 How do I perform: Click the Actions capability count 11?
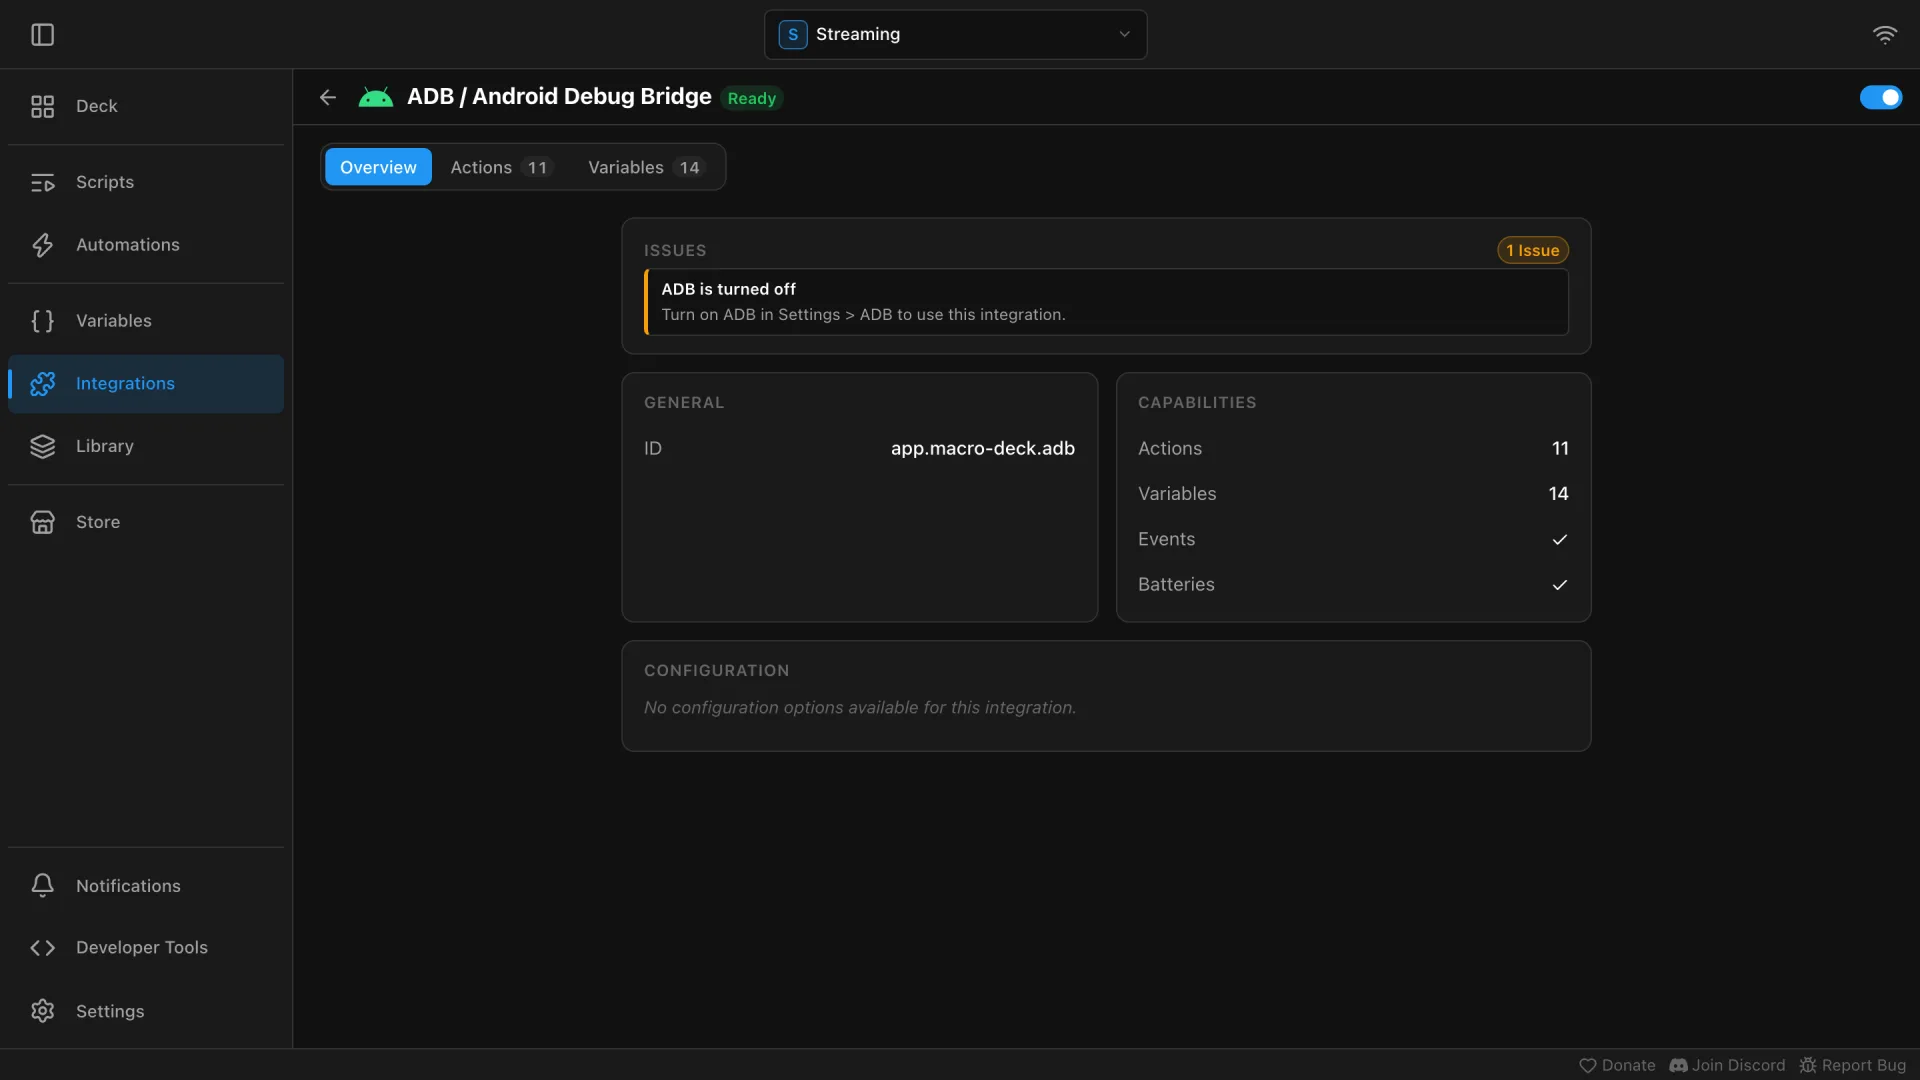point(1560,448)
